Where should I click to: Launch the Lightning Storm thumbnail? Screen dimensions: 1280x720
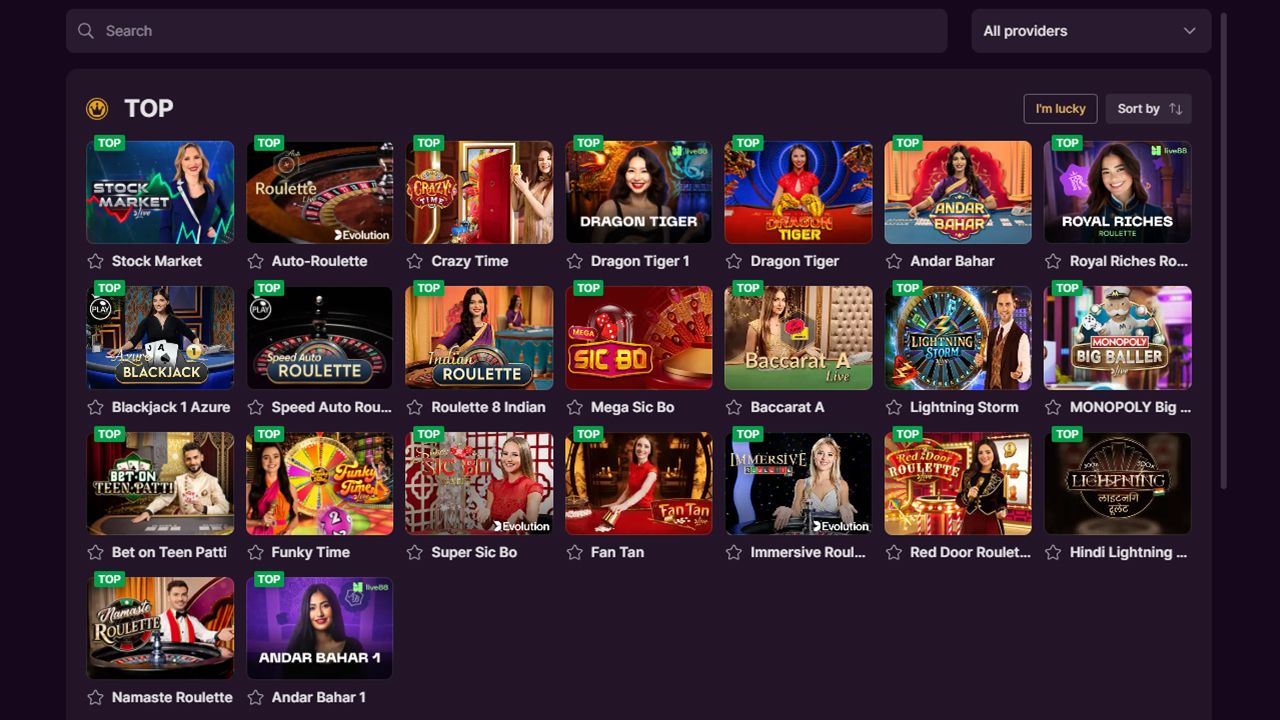[958, 338]
